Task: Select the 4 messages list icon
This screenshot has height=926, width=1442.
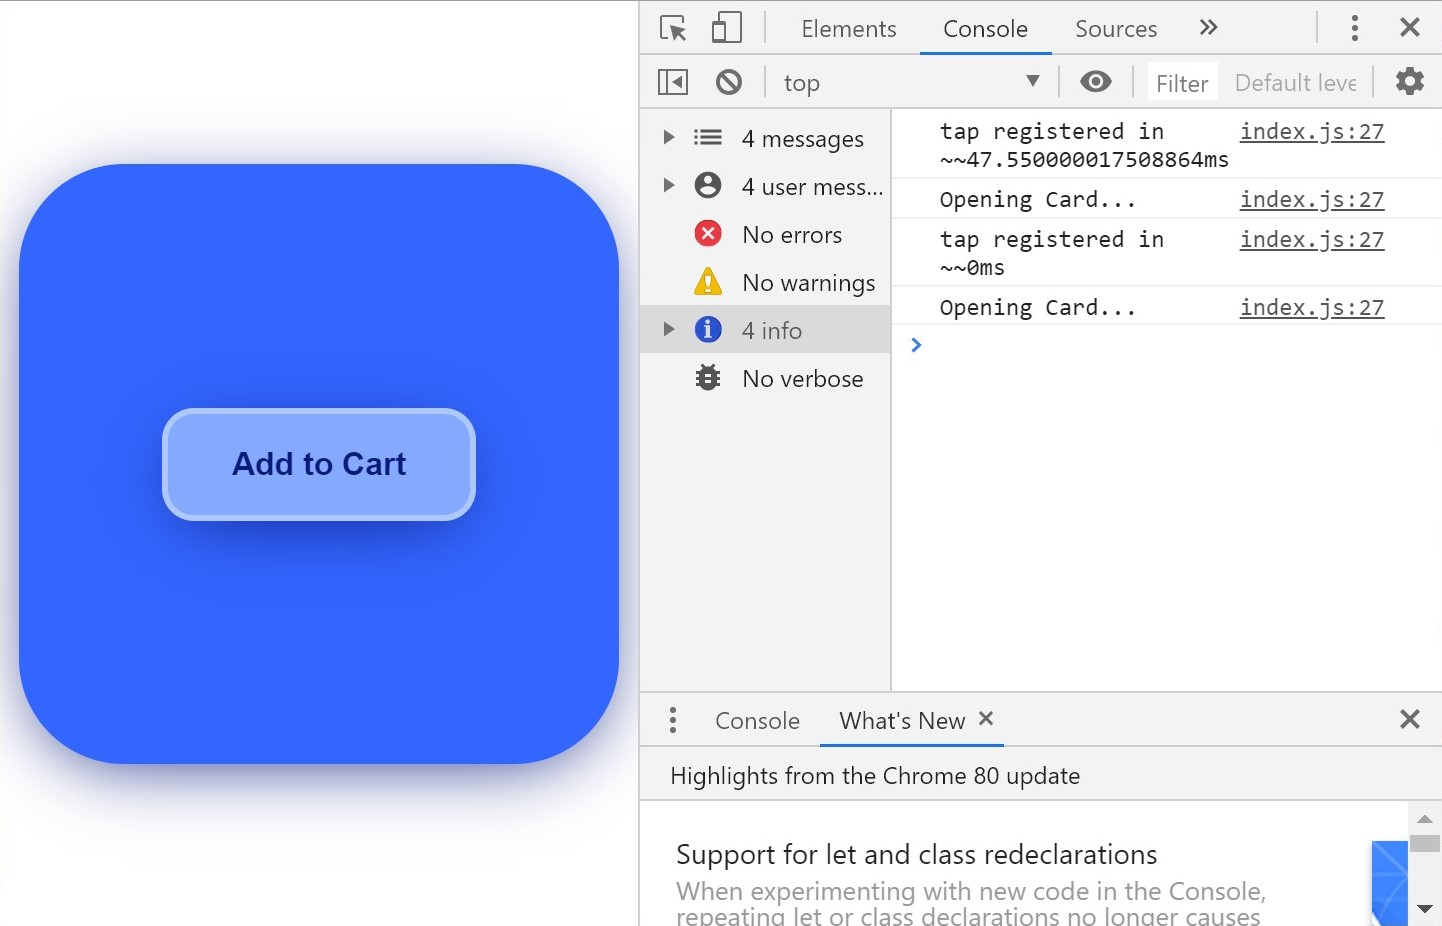Action: click(708, 138)
